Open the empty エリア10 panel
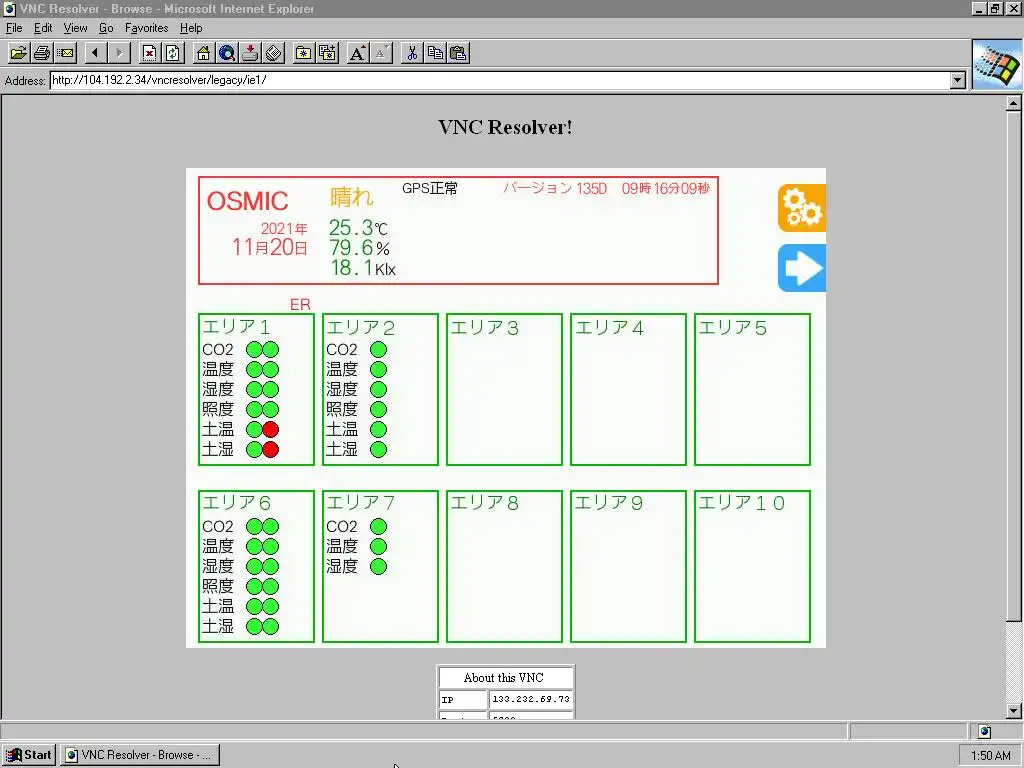This screenshot has width=1024, height=768. click(752, 566)
